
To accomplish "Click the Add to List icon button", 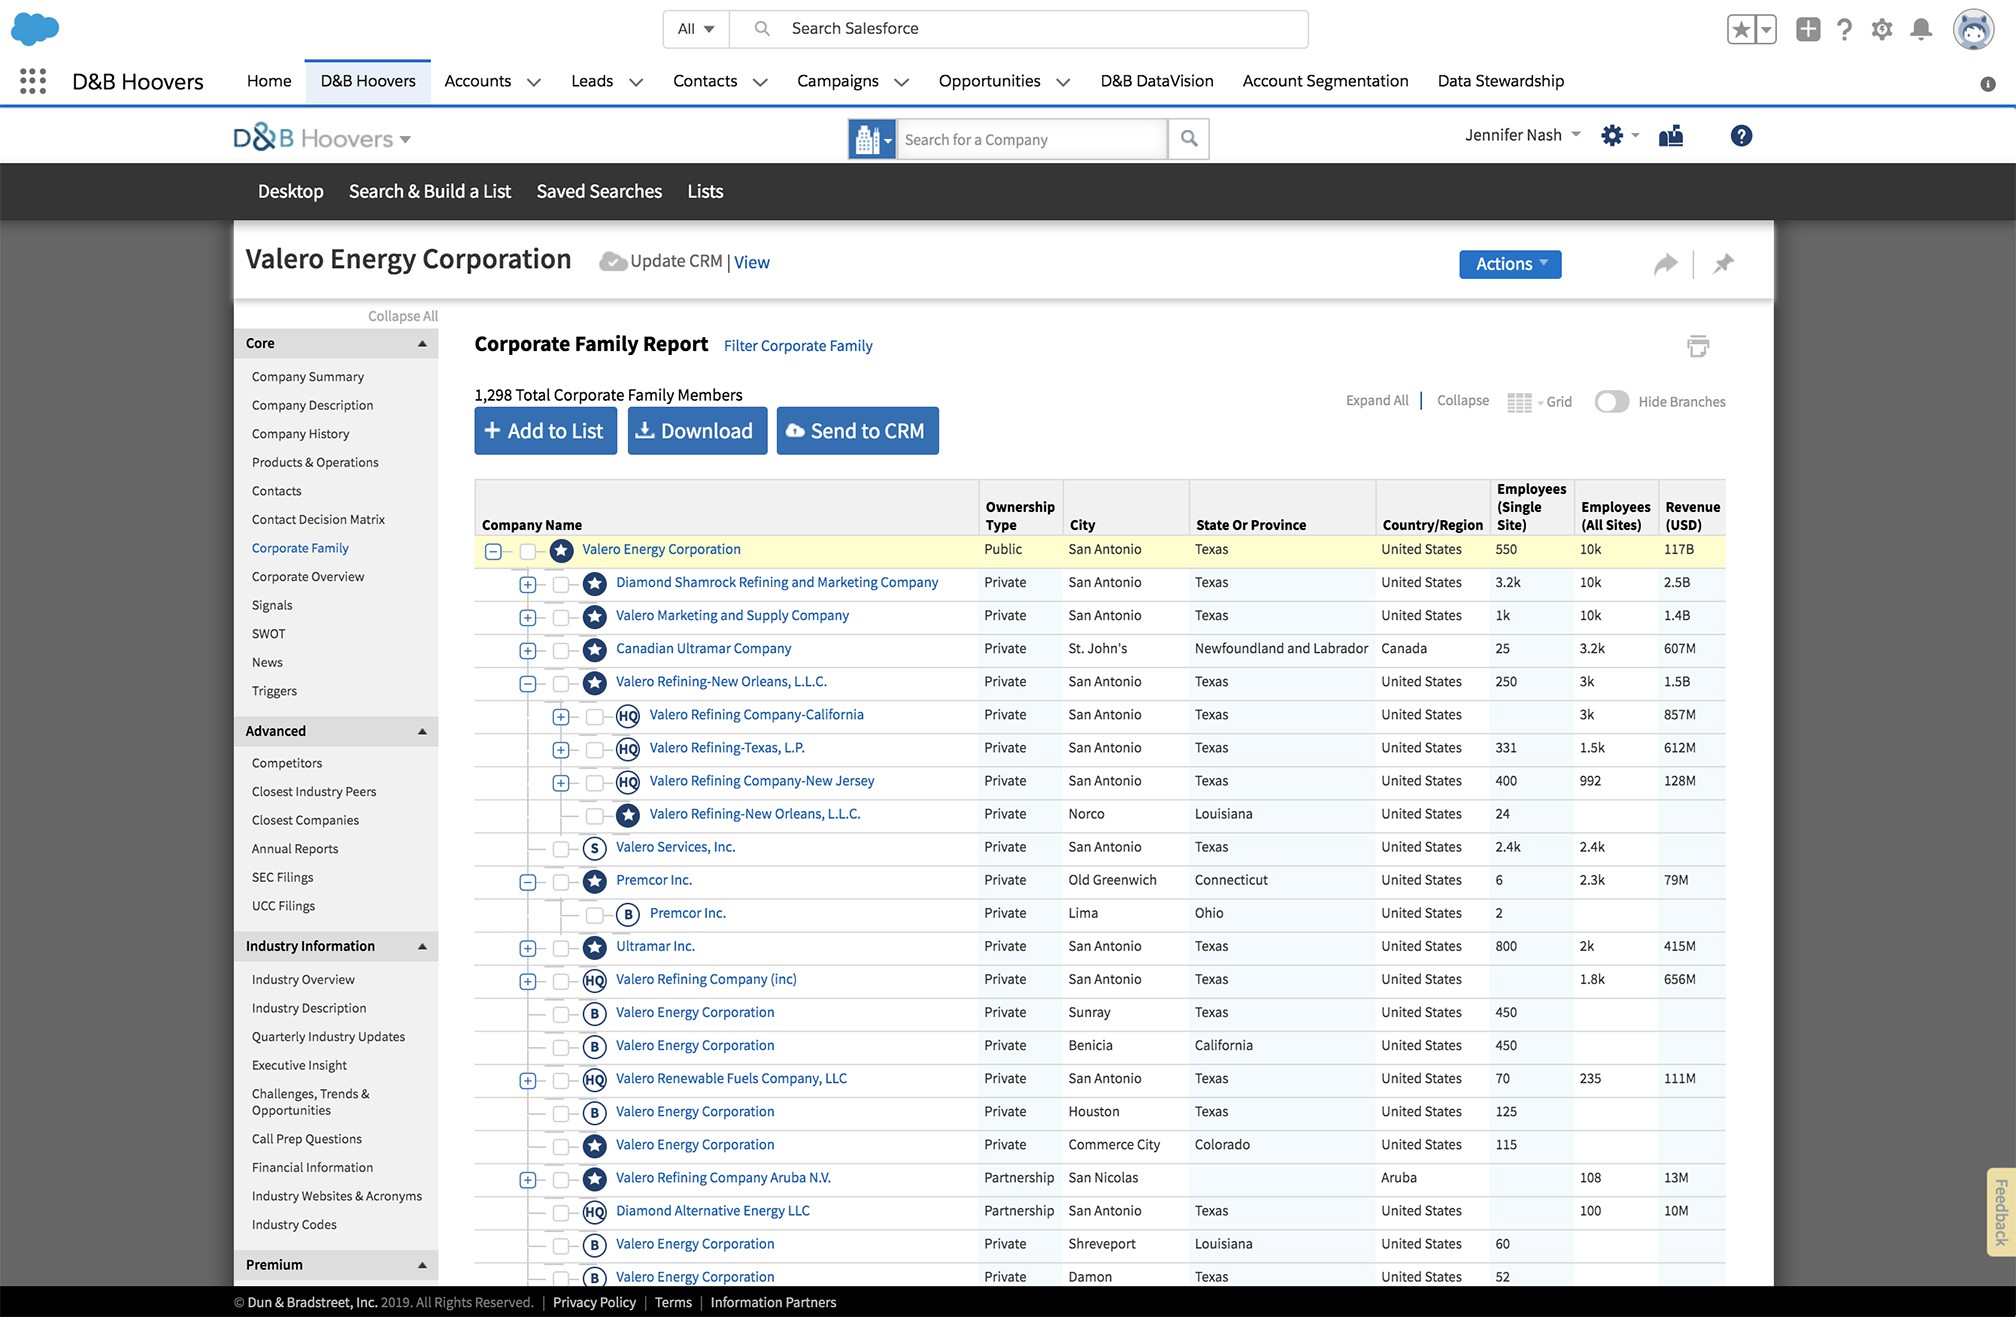I will click(x=544, y=431).
